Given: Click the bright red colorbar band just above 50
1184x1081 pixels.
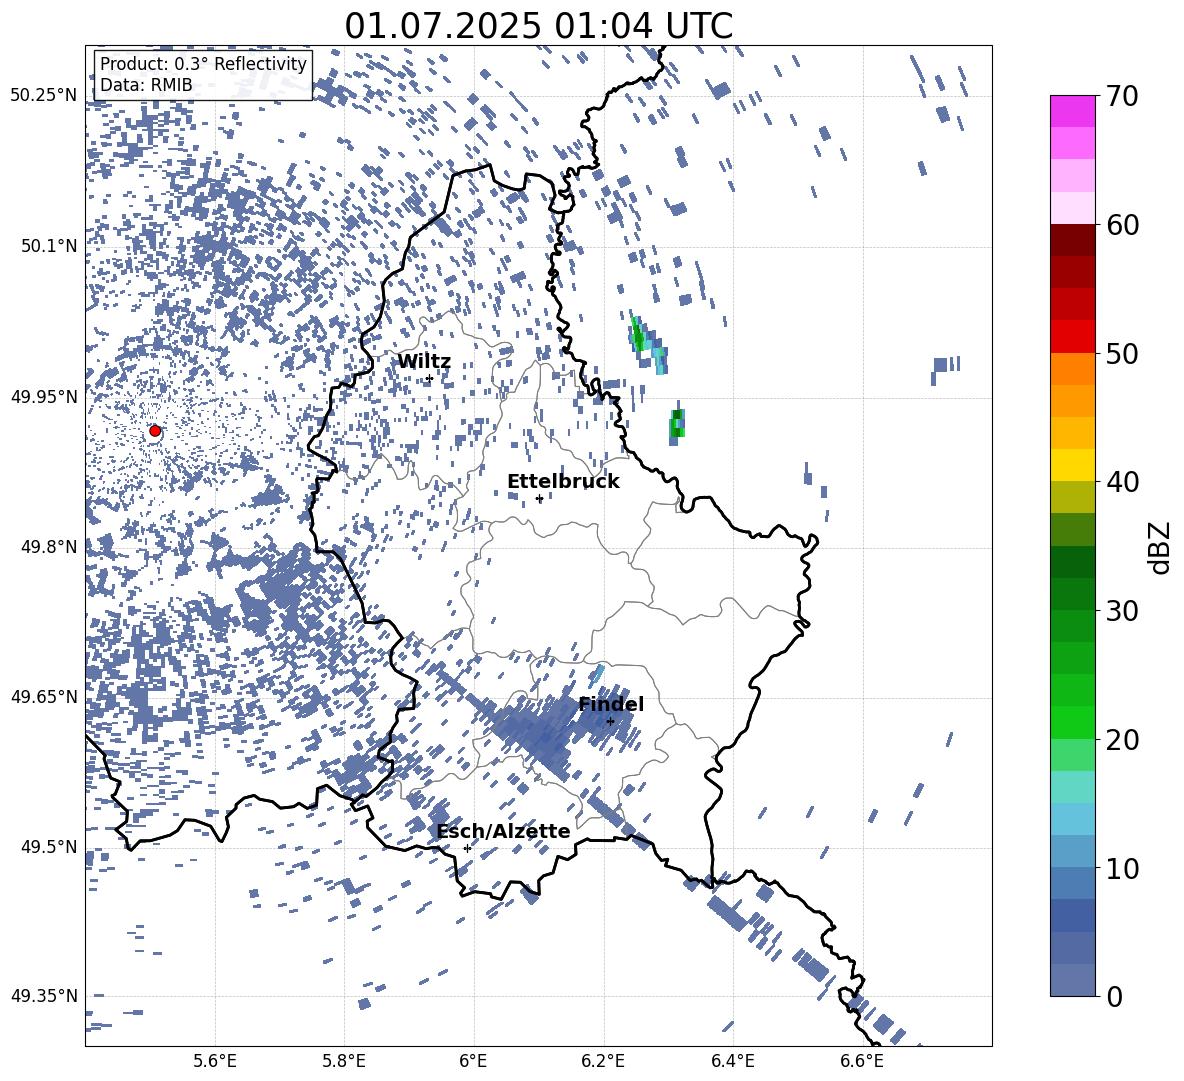Looking at the screenshot, I should 1072,337.
